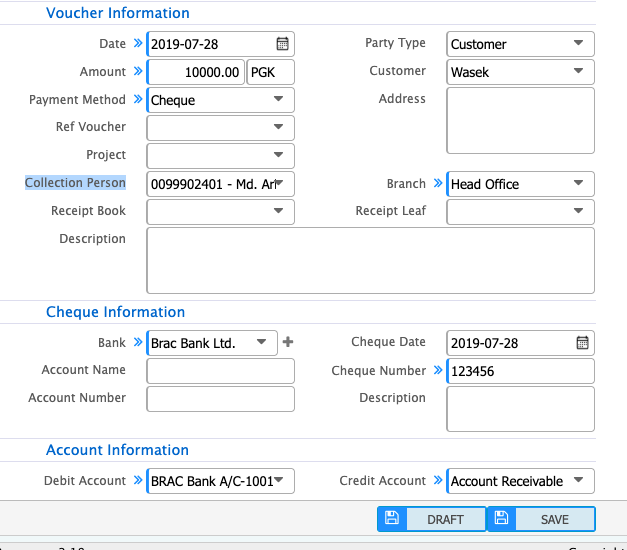Choose a Customer from the dropdown
Viewport: 627px width, 550px height.
click(520, 72)
